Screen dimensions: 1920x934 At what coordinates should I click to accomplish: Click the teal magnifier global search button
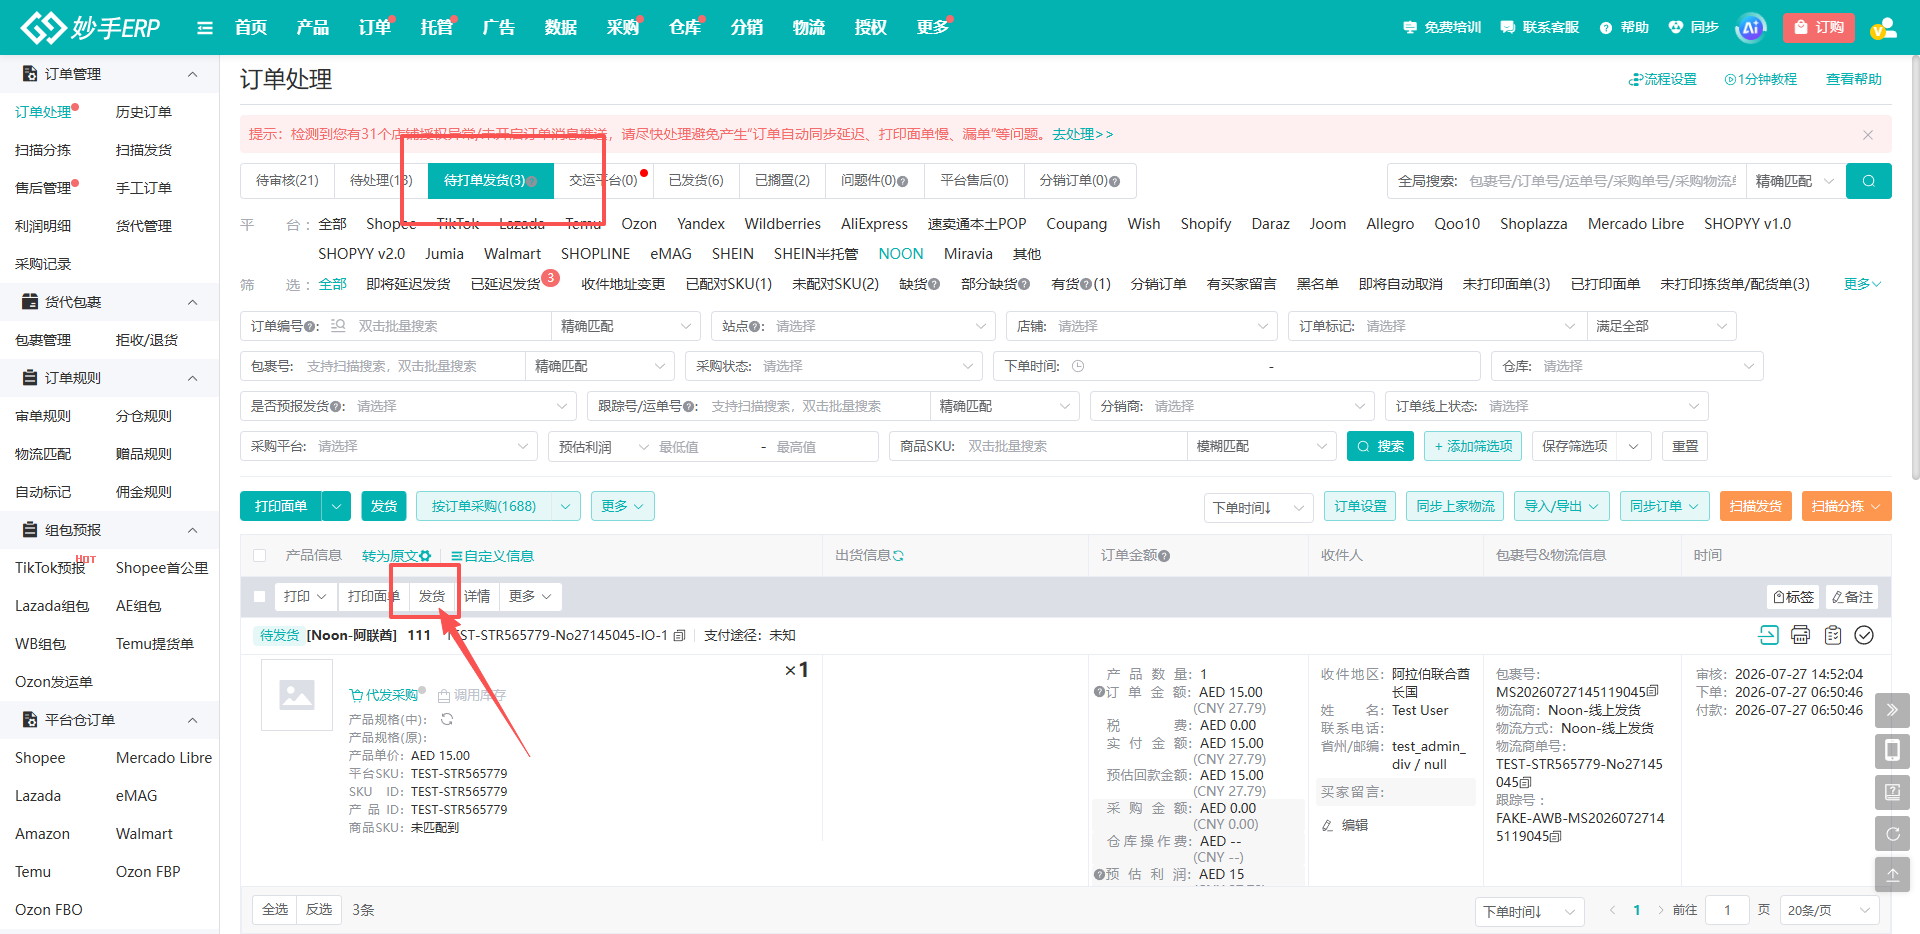point(1868,181)
